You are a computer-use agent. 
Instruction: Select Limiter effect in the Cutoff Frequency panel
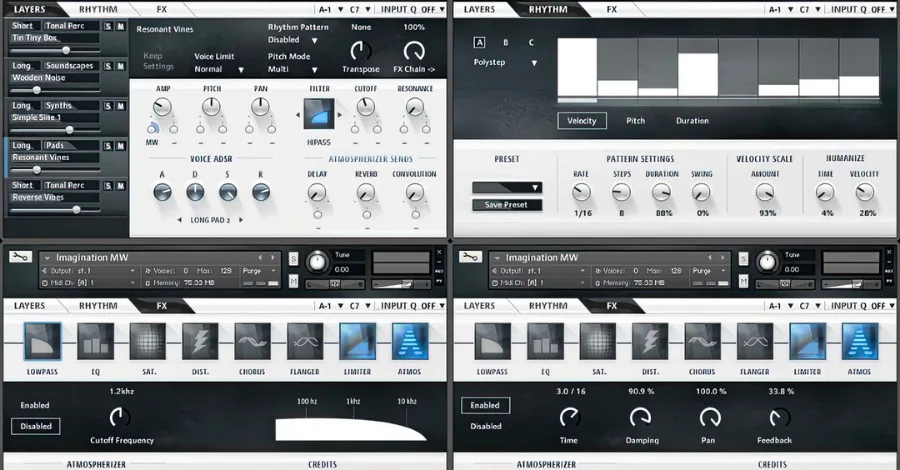tap(358, 341)
